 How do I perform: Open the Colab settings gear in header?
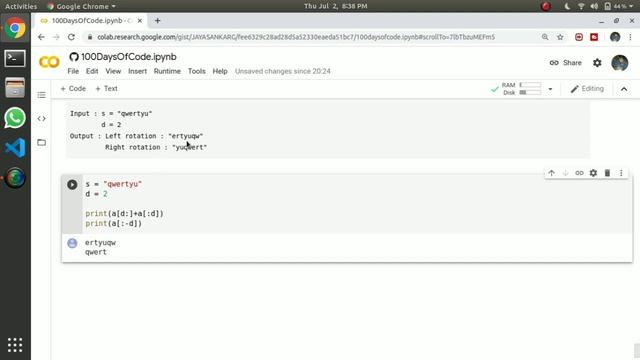pos(597,63)
